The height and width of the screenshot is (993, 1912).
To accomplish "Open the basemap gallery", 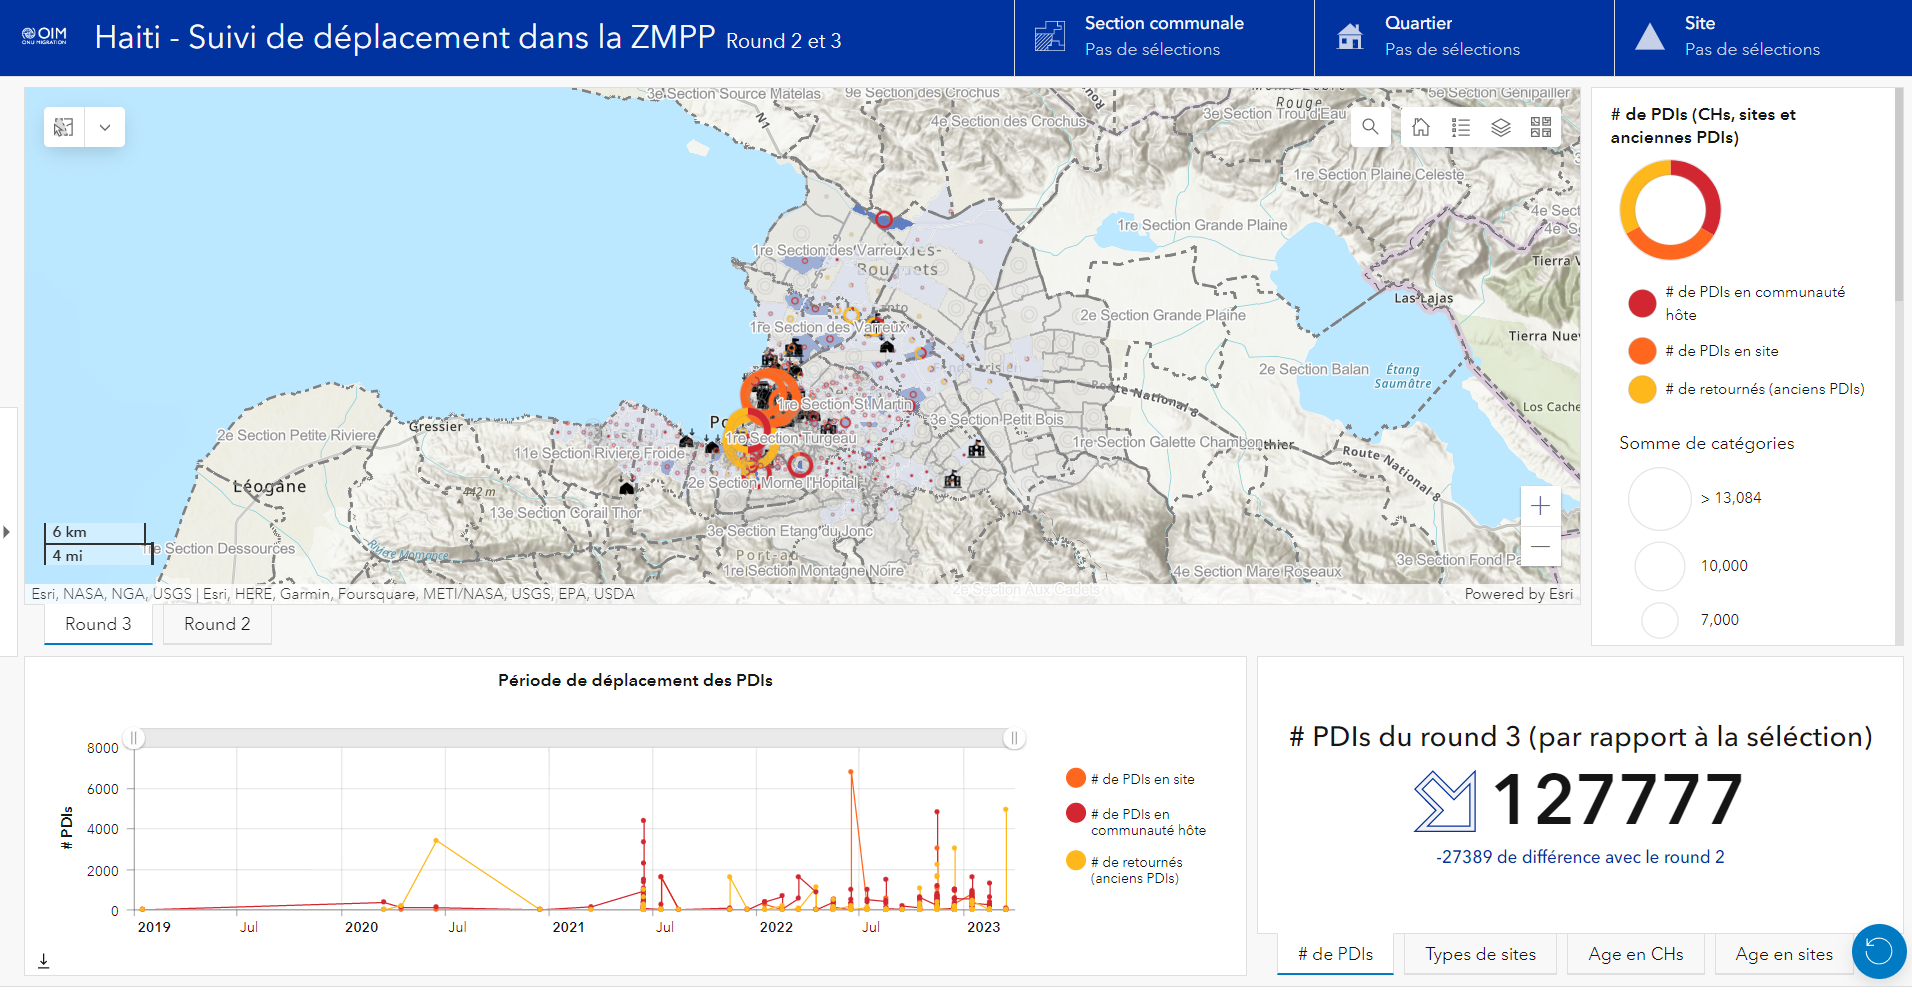I will click(1541, 127).
